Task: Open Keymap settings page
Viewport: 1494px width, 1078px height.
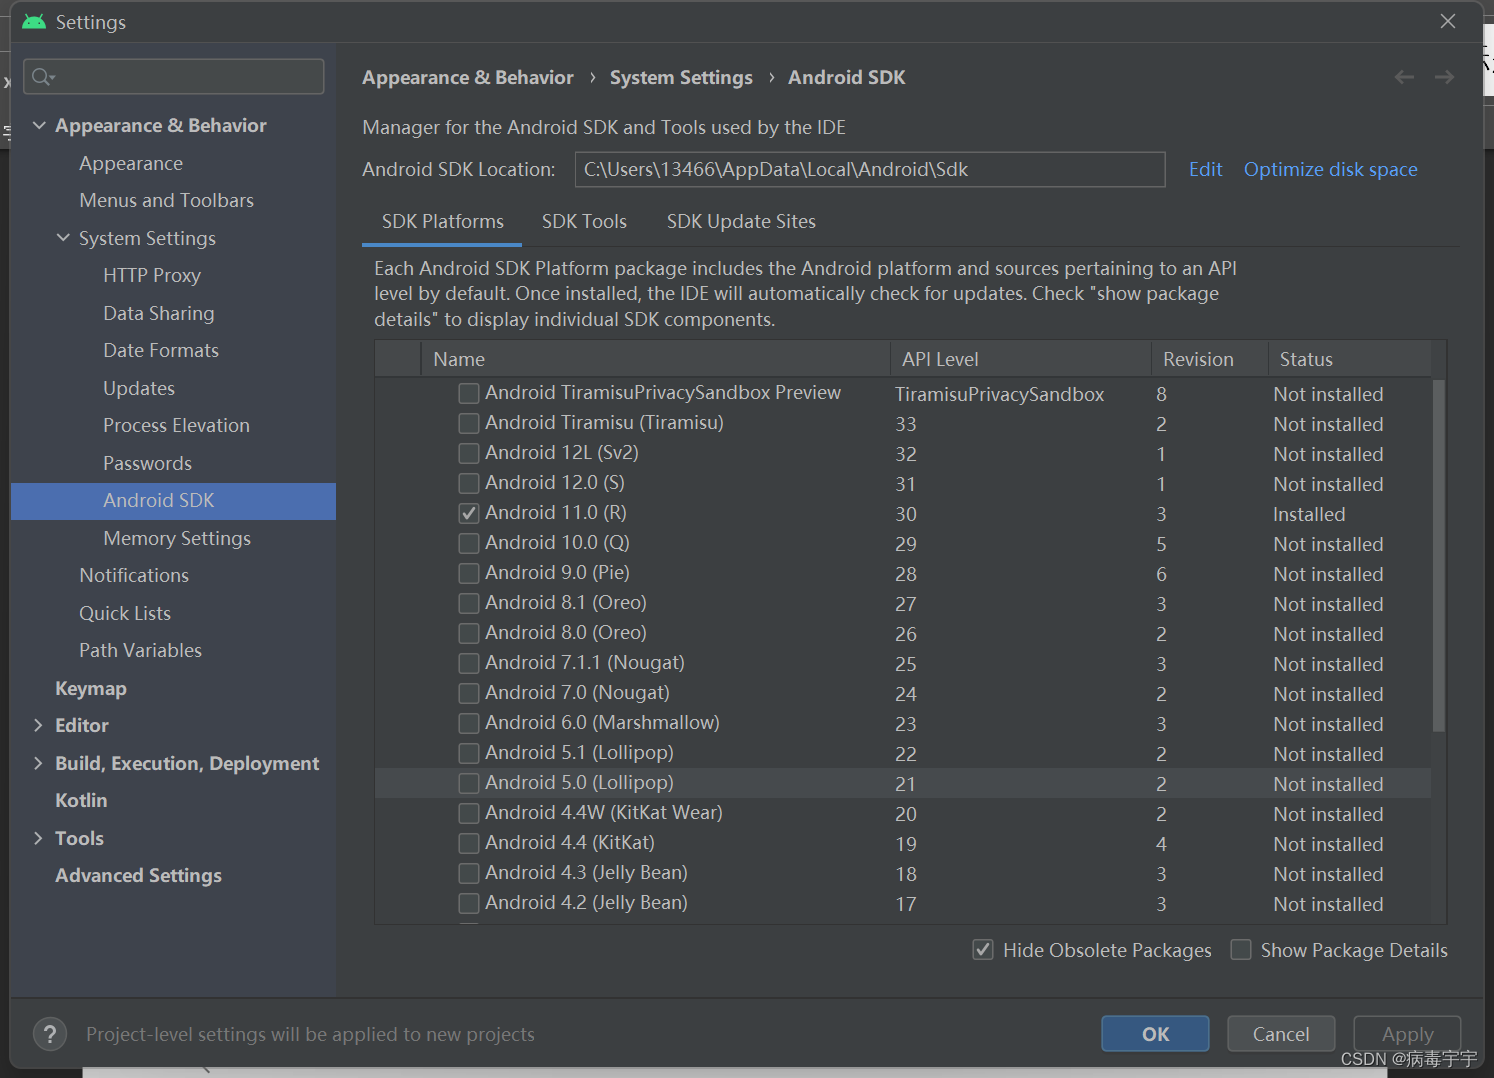Action: (91, 688)
